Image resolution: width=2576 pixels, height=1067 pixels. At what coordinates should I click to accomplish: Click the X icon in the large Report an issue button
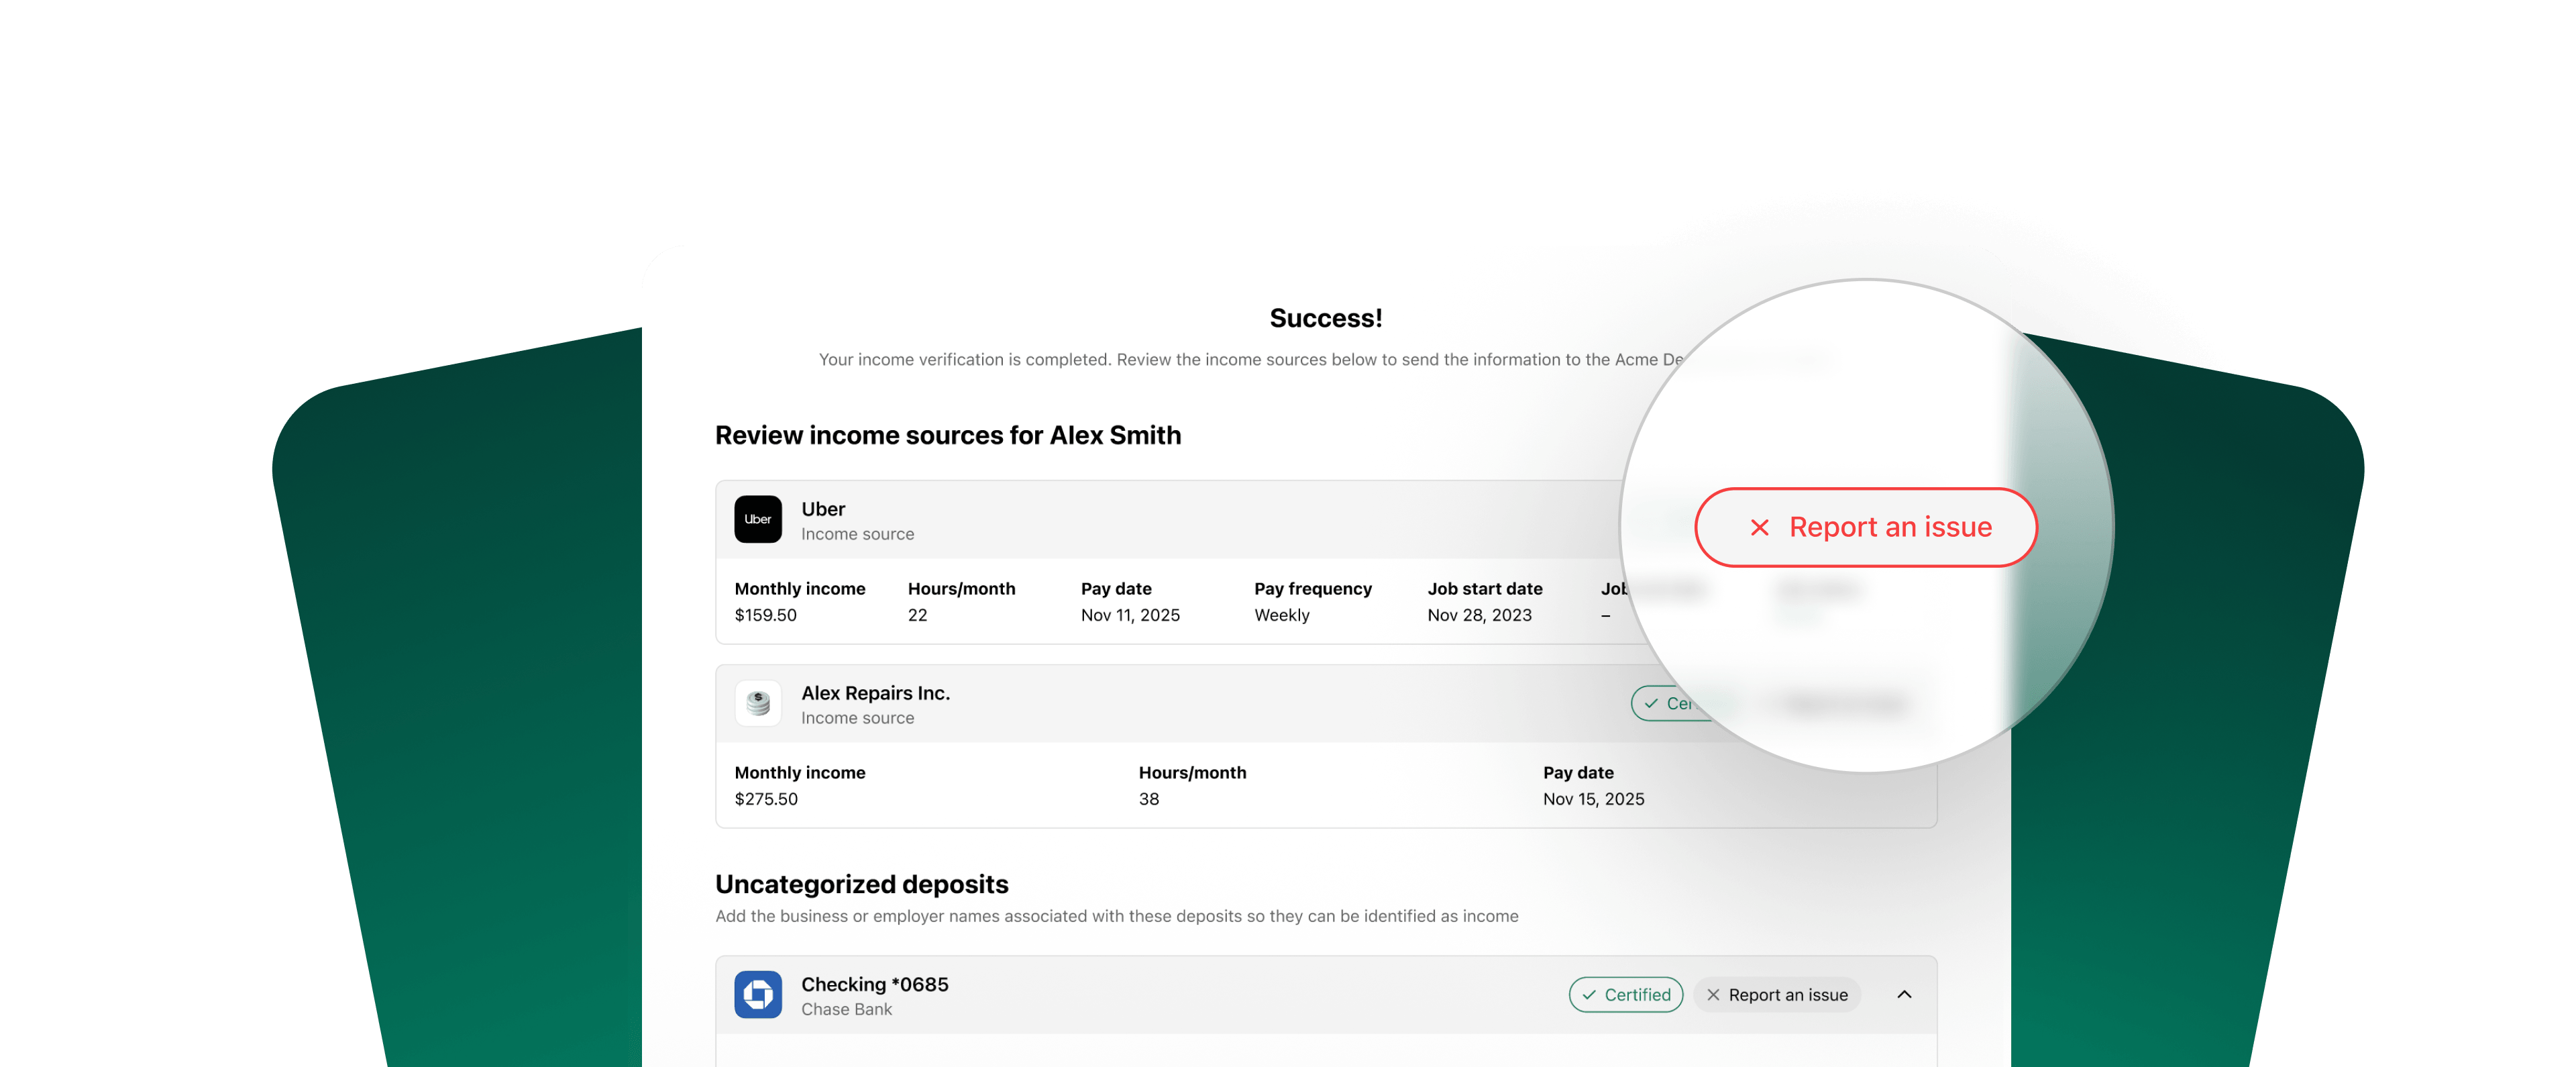(1759, 527)
